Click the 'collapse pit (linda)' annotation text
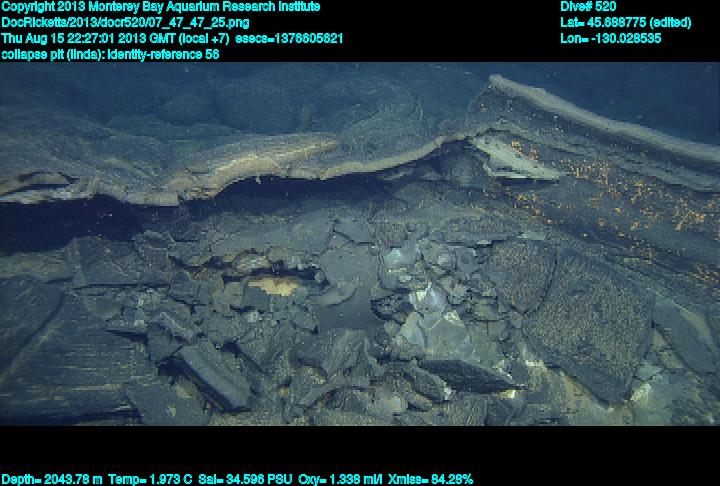 110,54
